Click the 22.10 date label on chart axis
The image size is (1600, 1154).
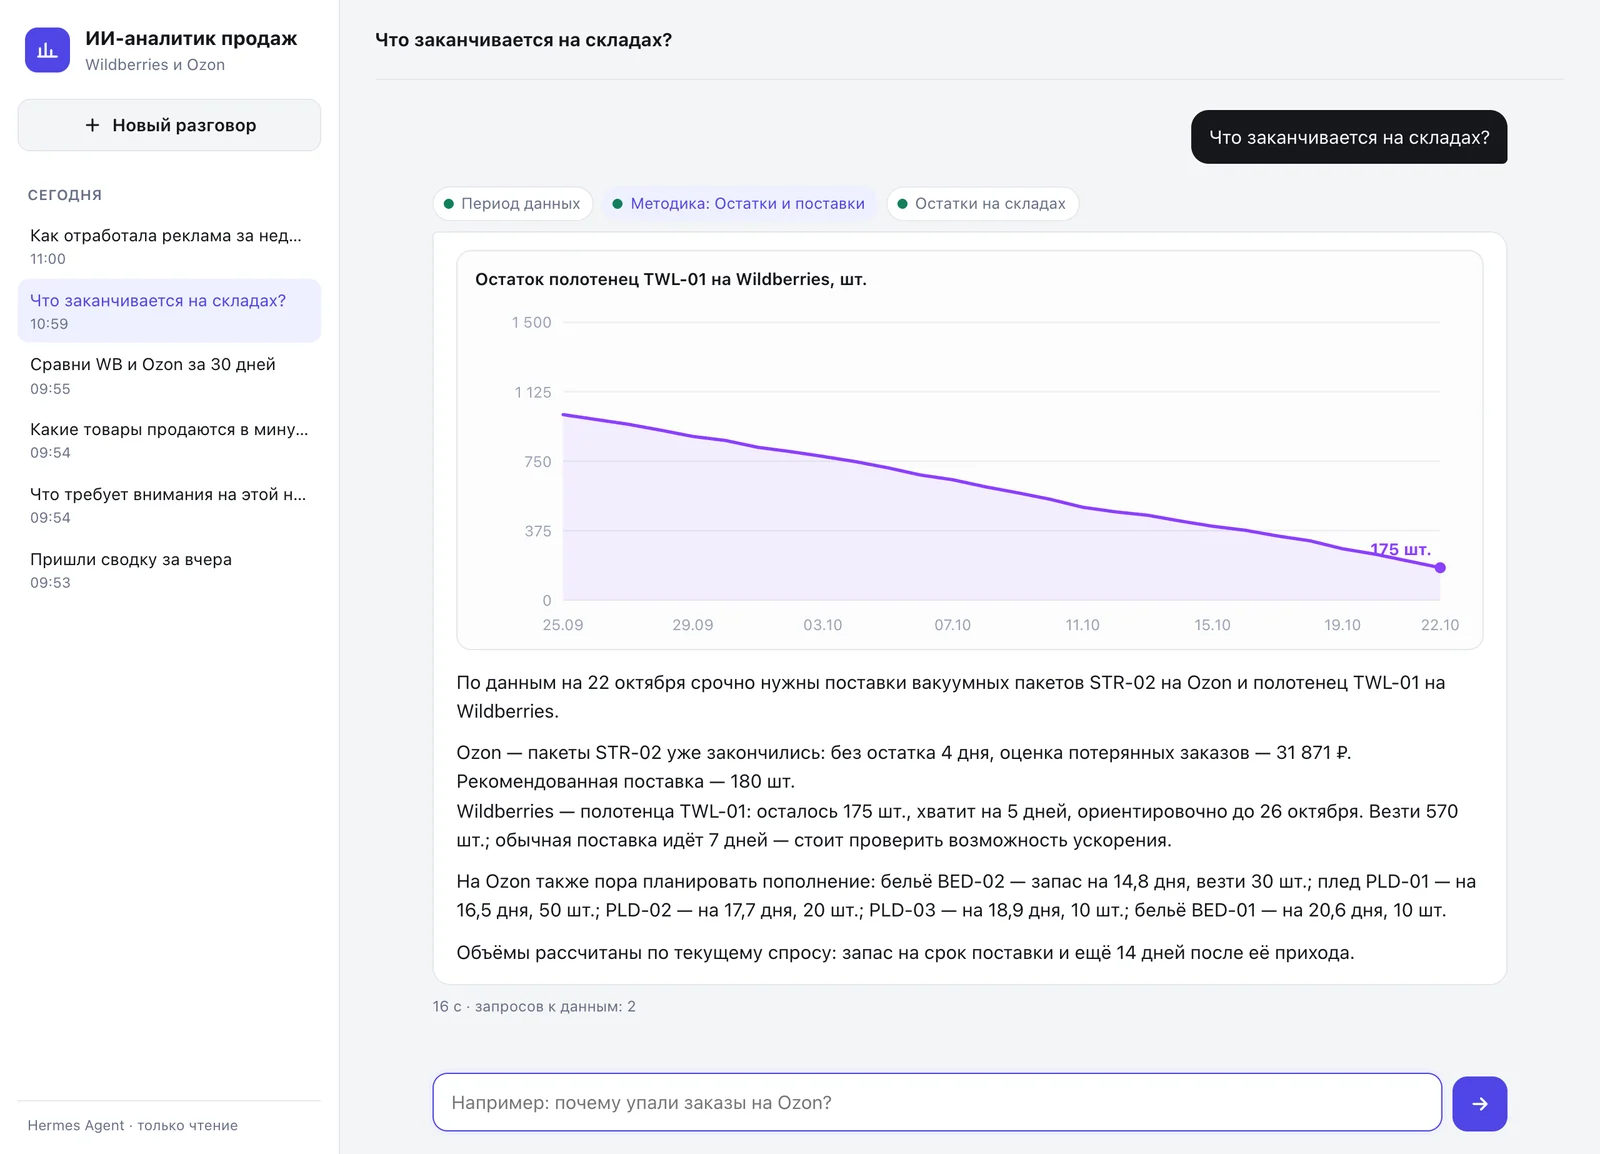click(1440, 625)
